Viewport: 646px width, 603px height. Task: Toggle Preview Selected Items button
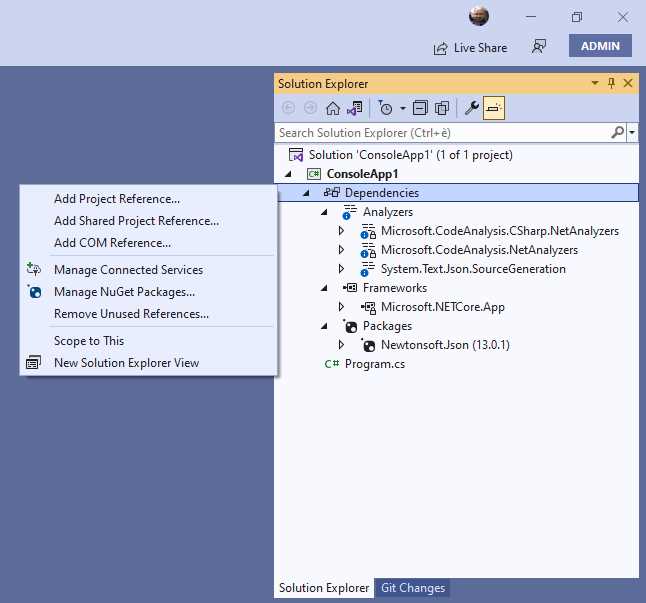point(494,108)
